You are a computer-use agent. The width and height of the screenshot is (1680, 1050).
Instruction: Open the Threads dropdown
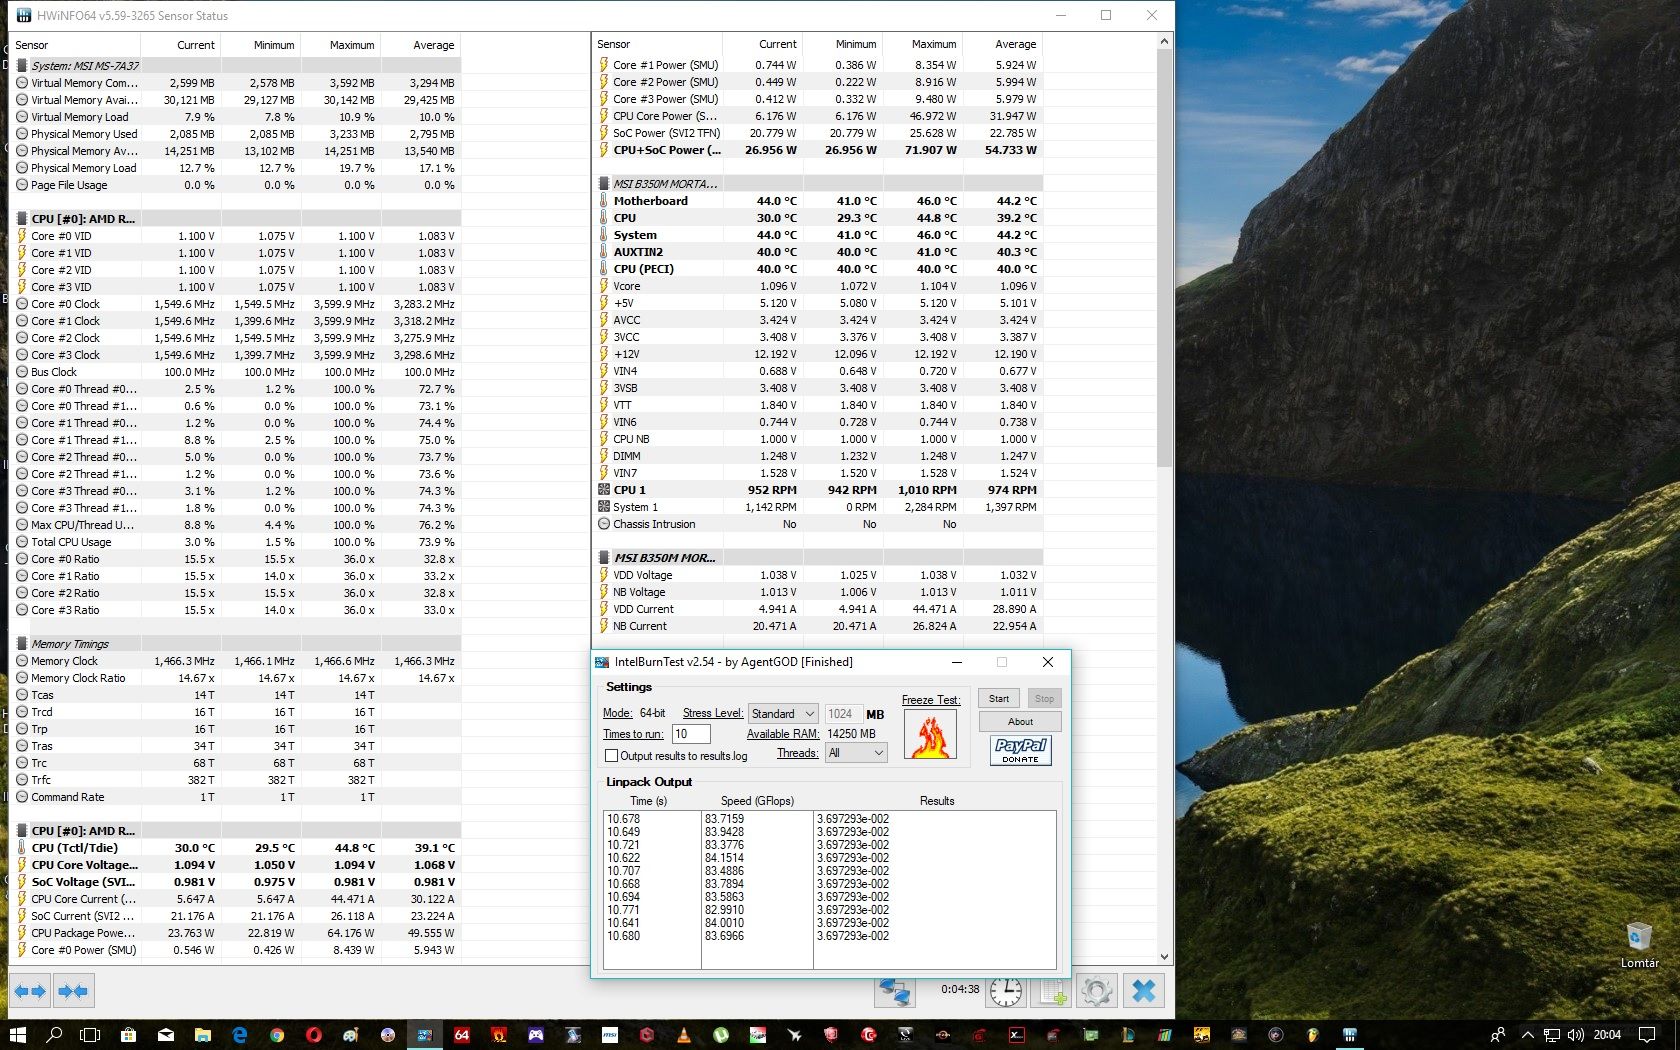(856, 753)
